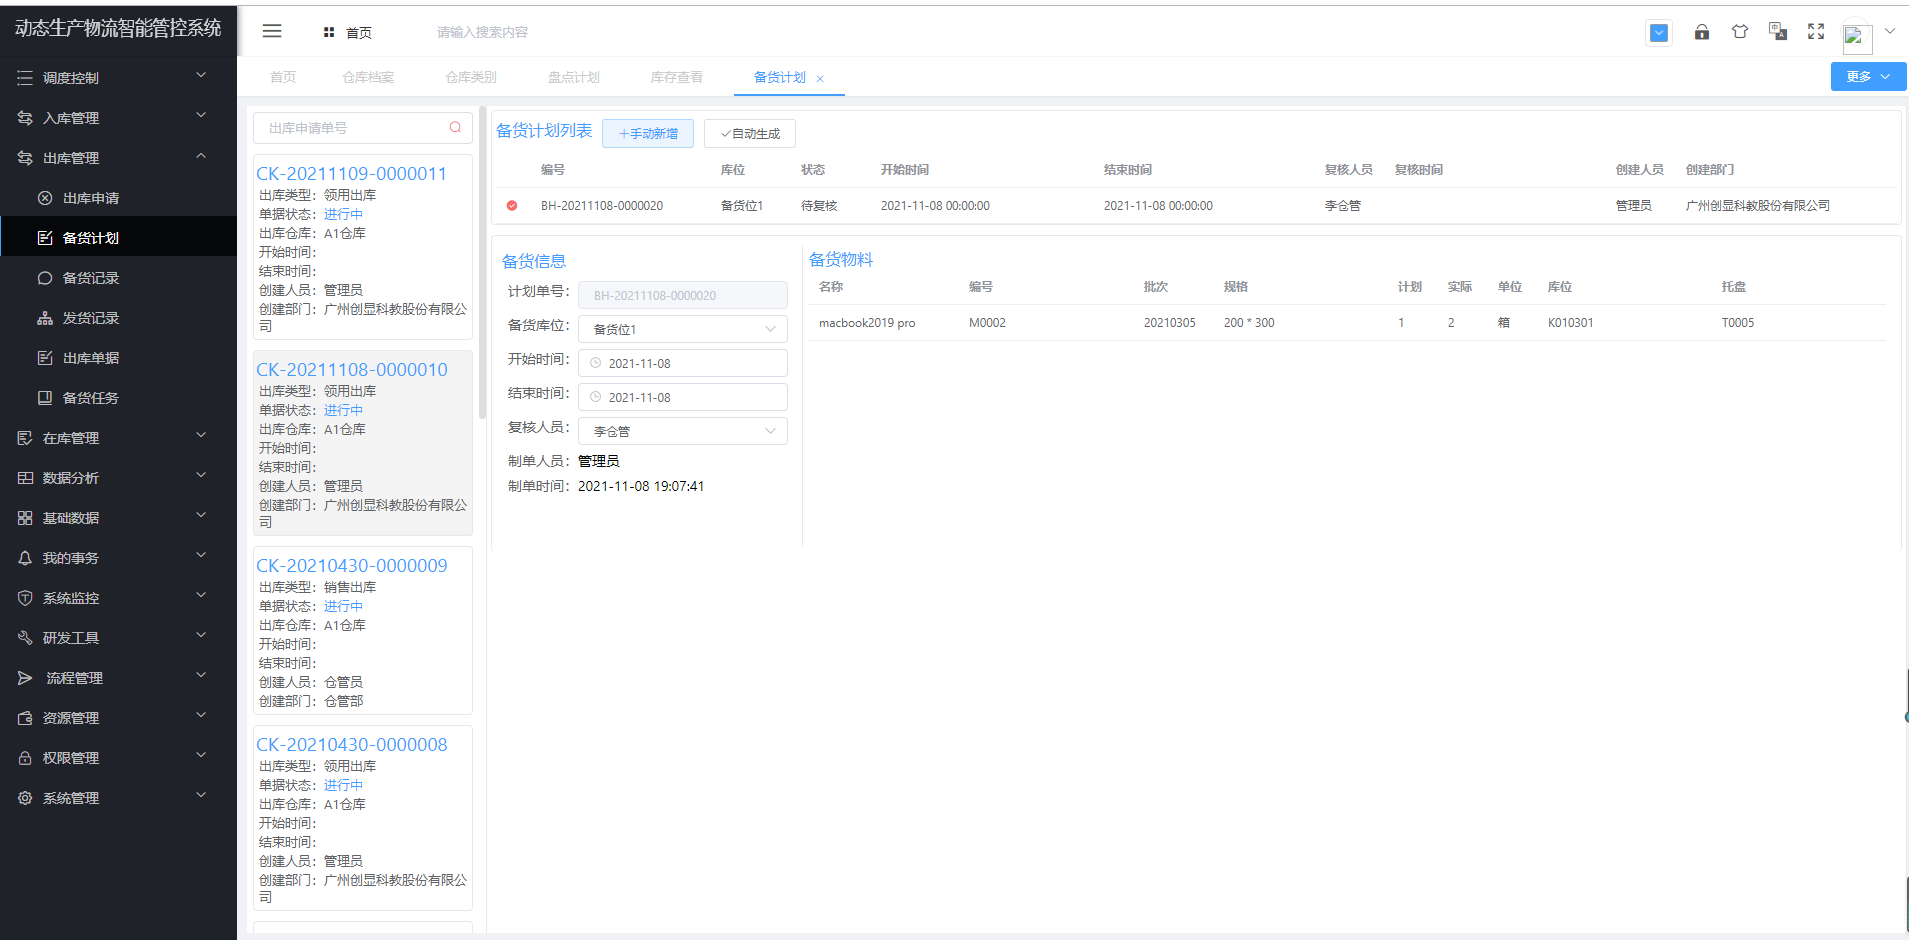Click the lock screen icon
The width and height of the screenshot is (1909, 940).
tap(1702, 32)
